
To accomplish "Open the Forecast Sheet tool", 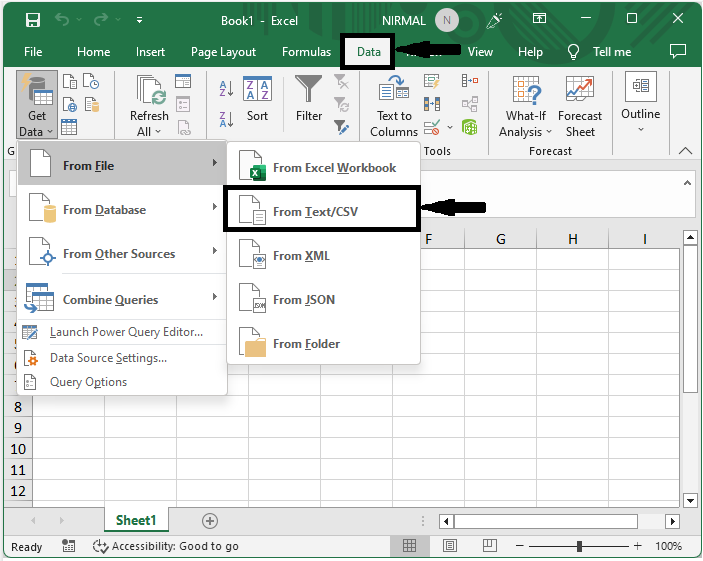I will pos(580,107).
